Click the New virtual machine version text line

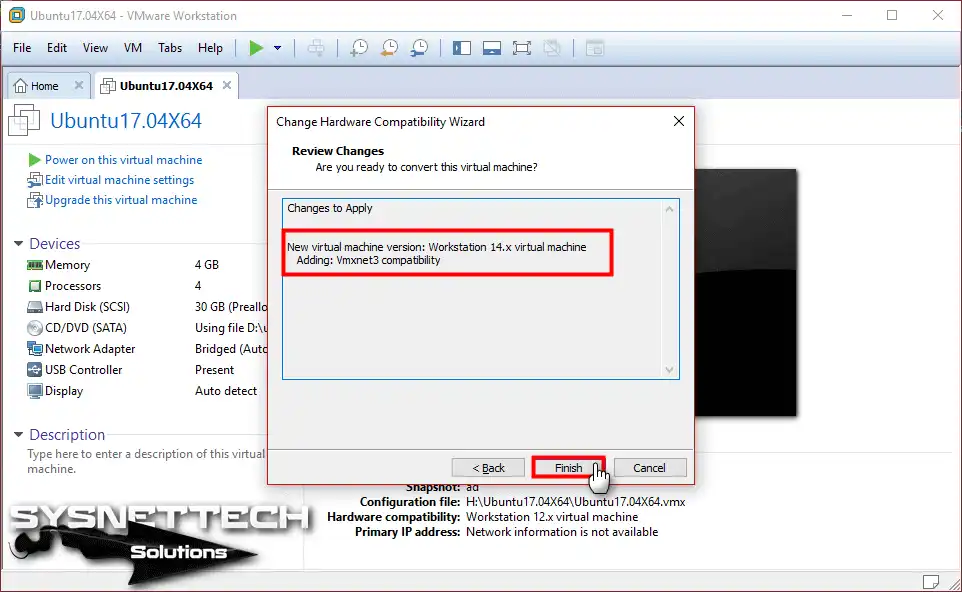tap(437, 247)
